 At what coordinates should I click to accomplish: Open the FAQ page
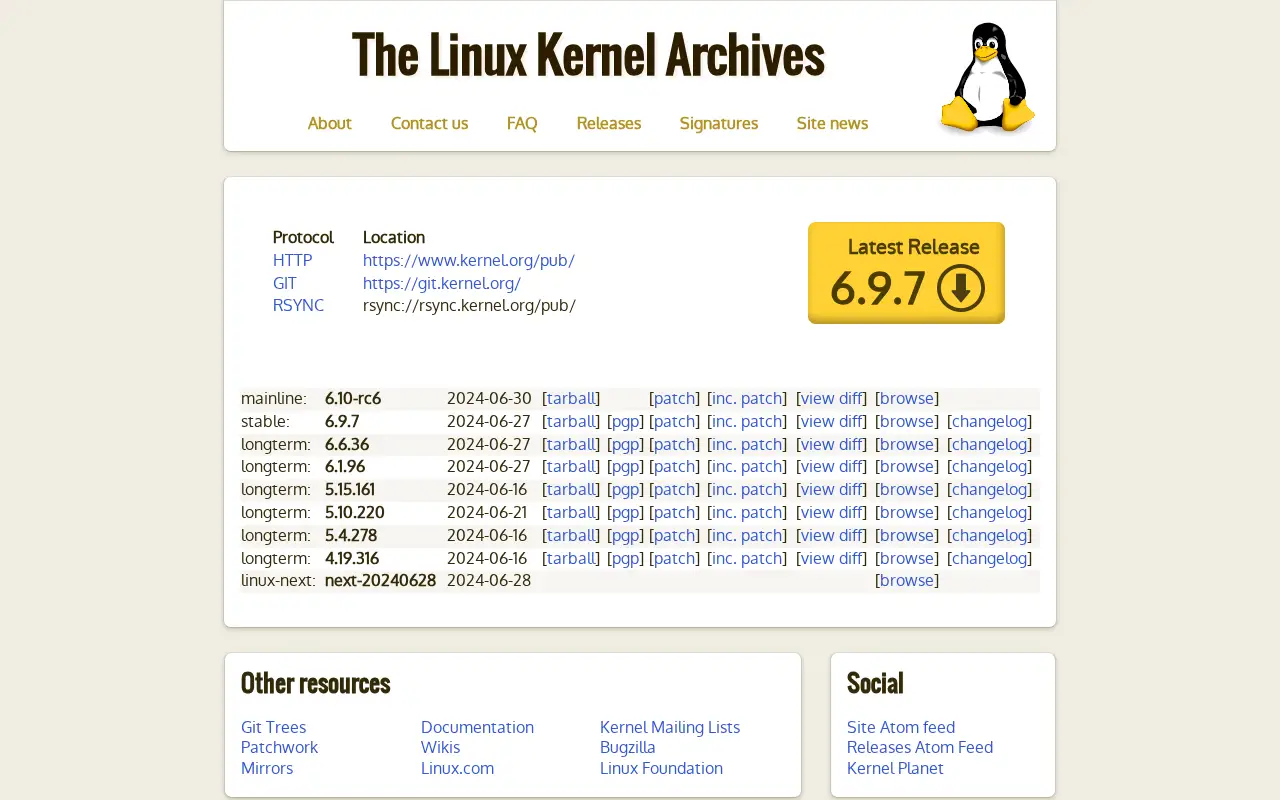point(522,123)
